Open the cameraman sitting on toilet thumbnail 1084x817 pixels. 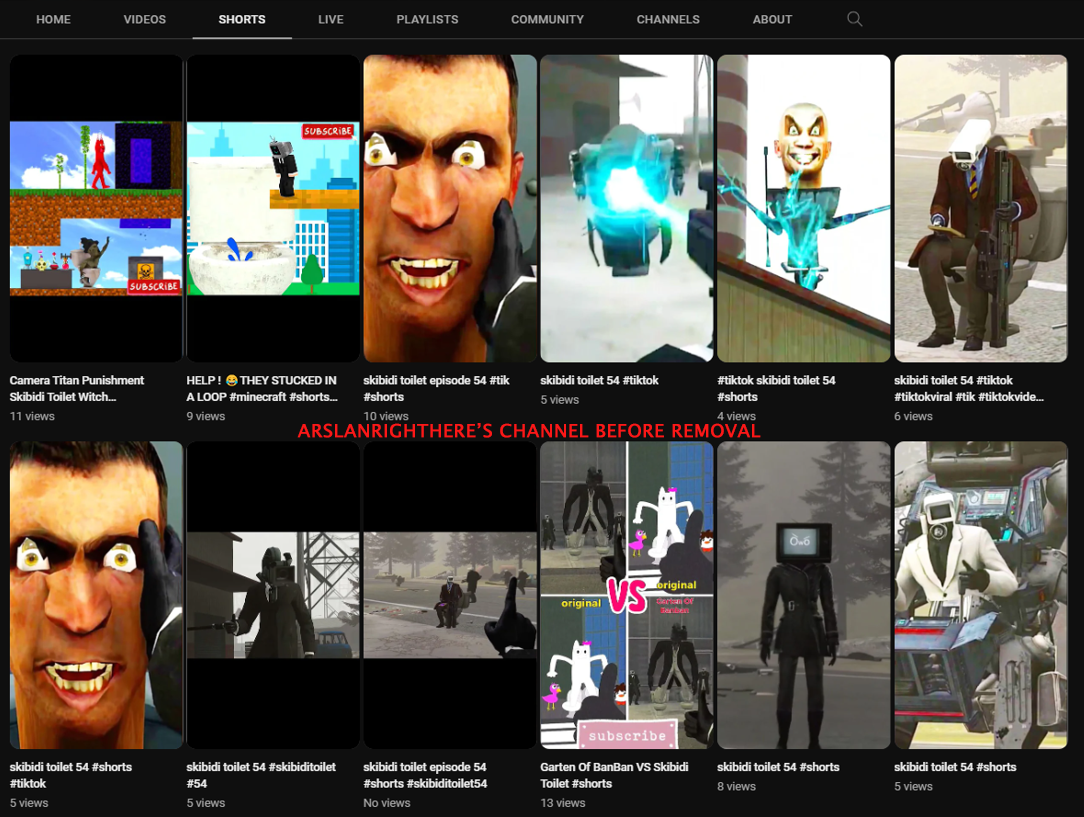(981, 208)
